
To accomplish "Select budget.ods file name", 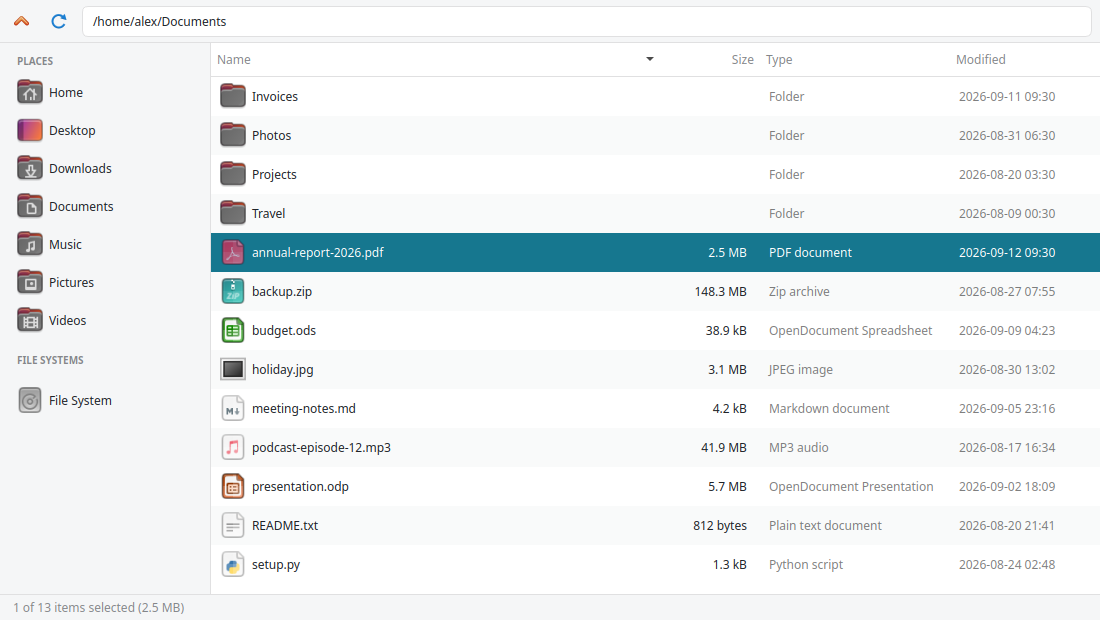I will (x=284, y=330).
